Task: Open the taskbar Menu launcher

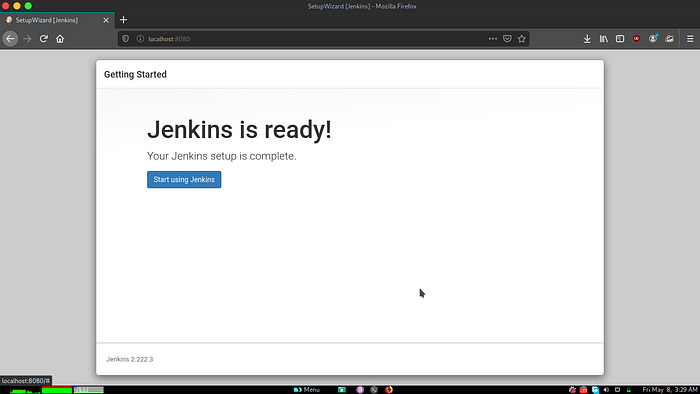Action: click(x=307, y=390)
